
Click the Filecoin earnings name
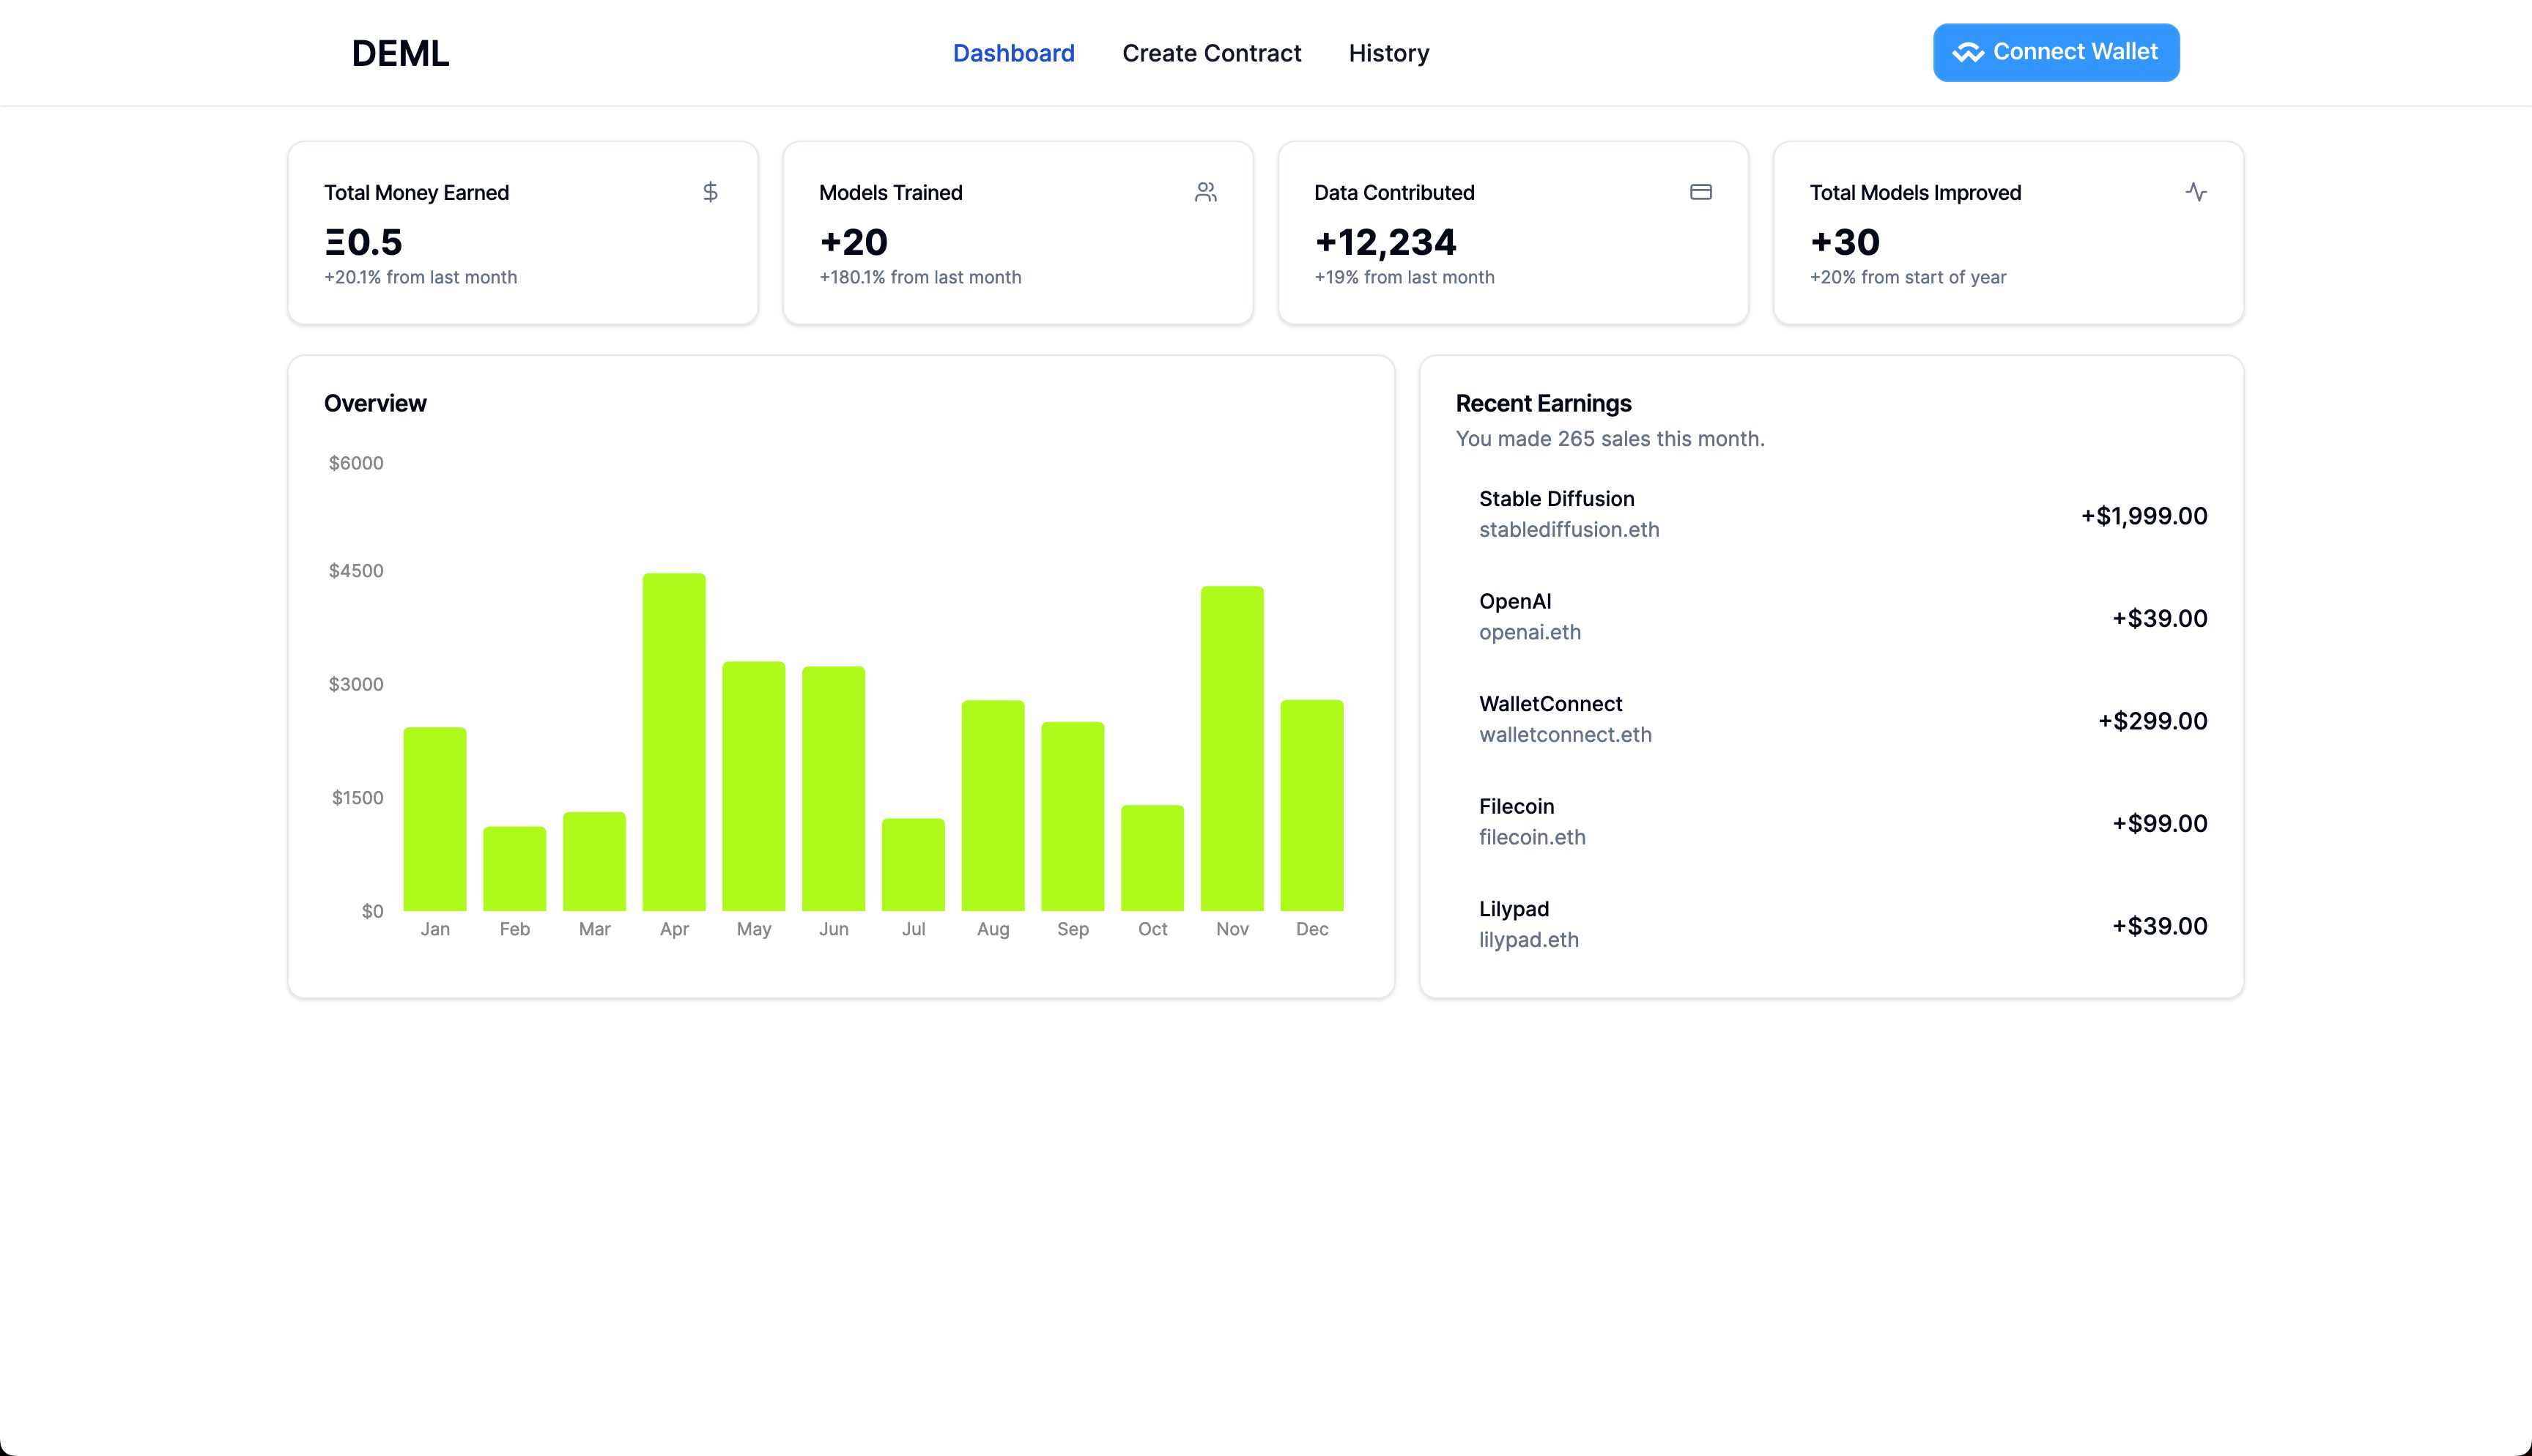[1516, 806]
